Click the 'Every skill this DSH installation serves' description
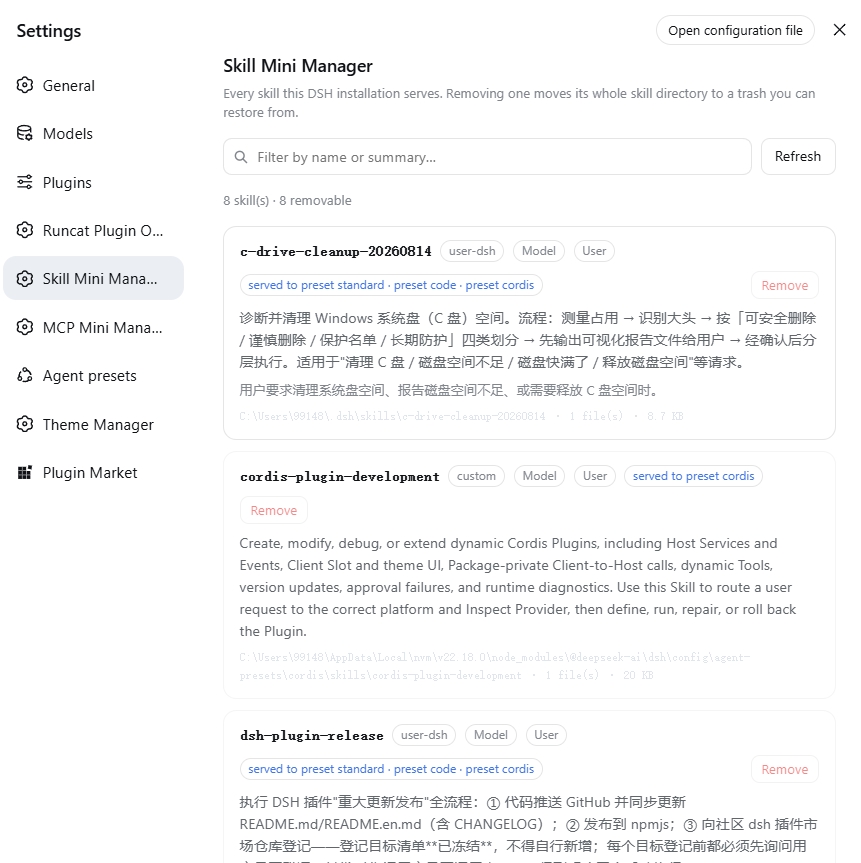The height and width of the screenshot is (863, 861). pyautogui.click(x=519, y=103)
